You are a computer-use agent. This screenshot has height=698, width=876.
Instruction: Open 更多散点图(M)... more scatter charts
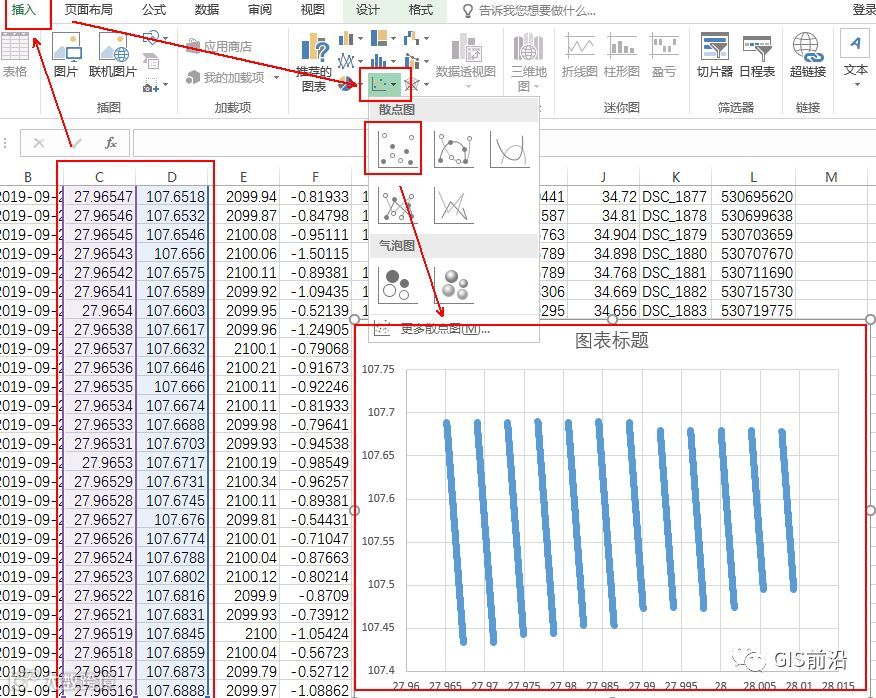454,329
